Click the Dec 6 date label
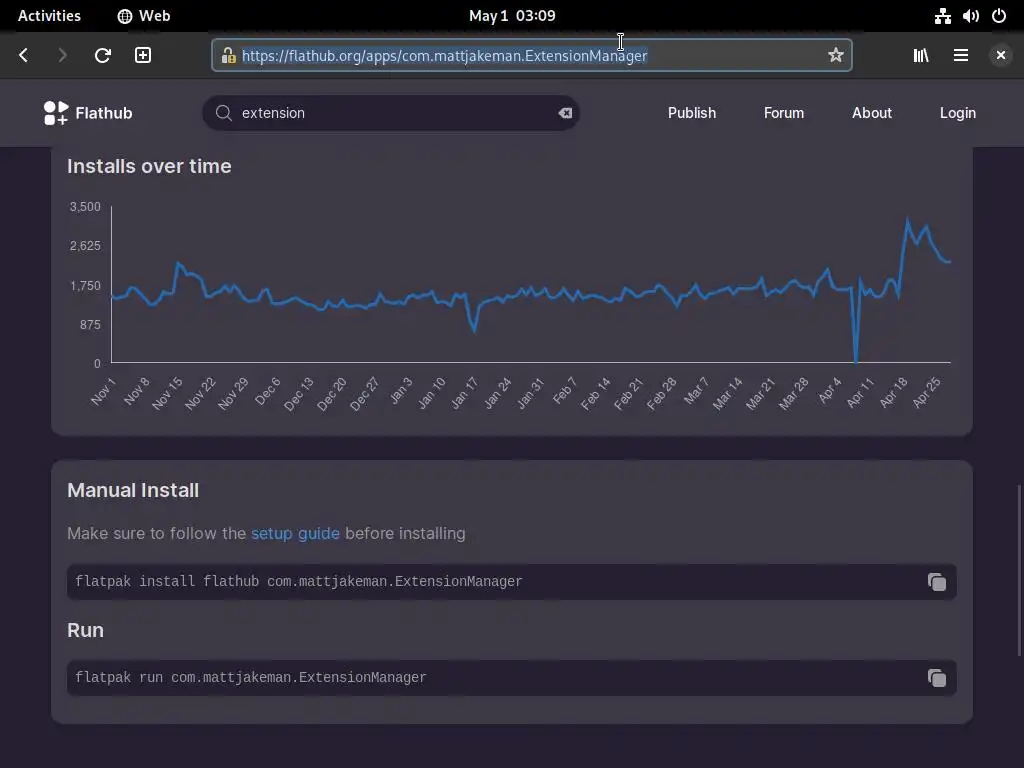Viewport: 1024px width, 768px height. point(267,391)
